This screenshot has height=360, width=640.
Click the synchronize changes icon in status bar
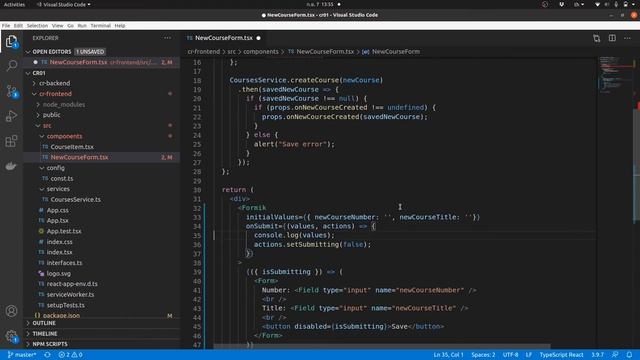click(x=48, y=355)
